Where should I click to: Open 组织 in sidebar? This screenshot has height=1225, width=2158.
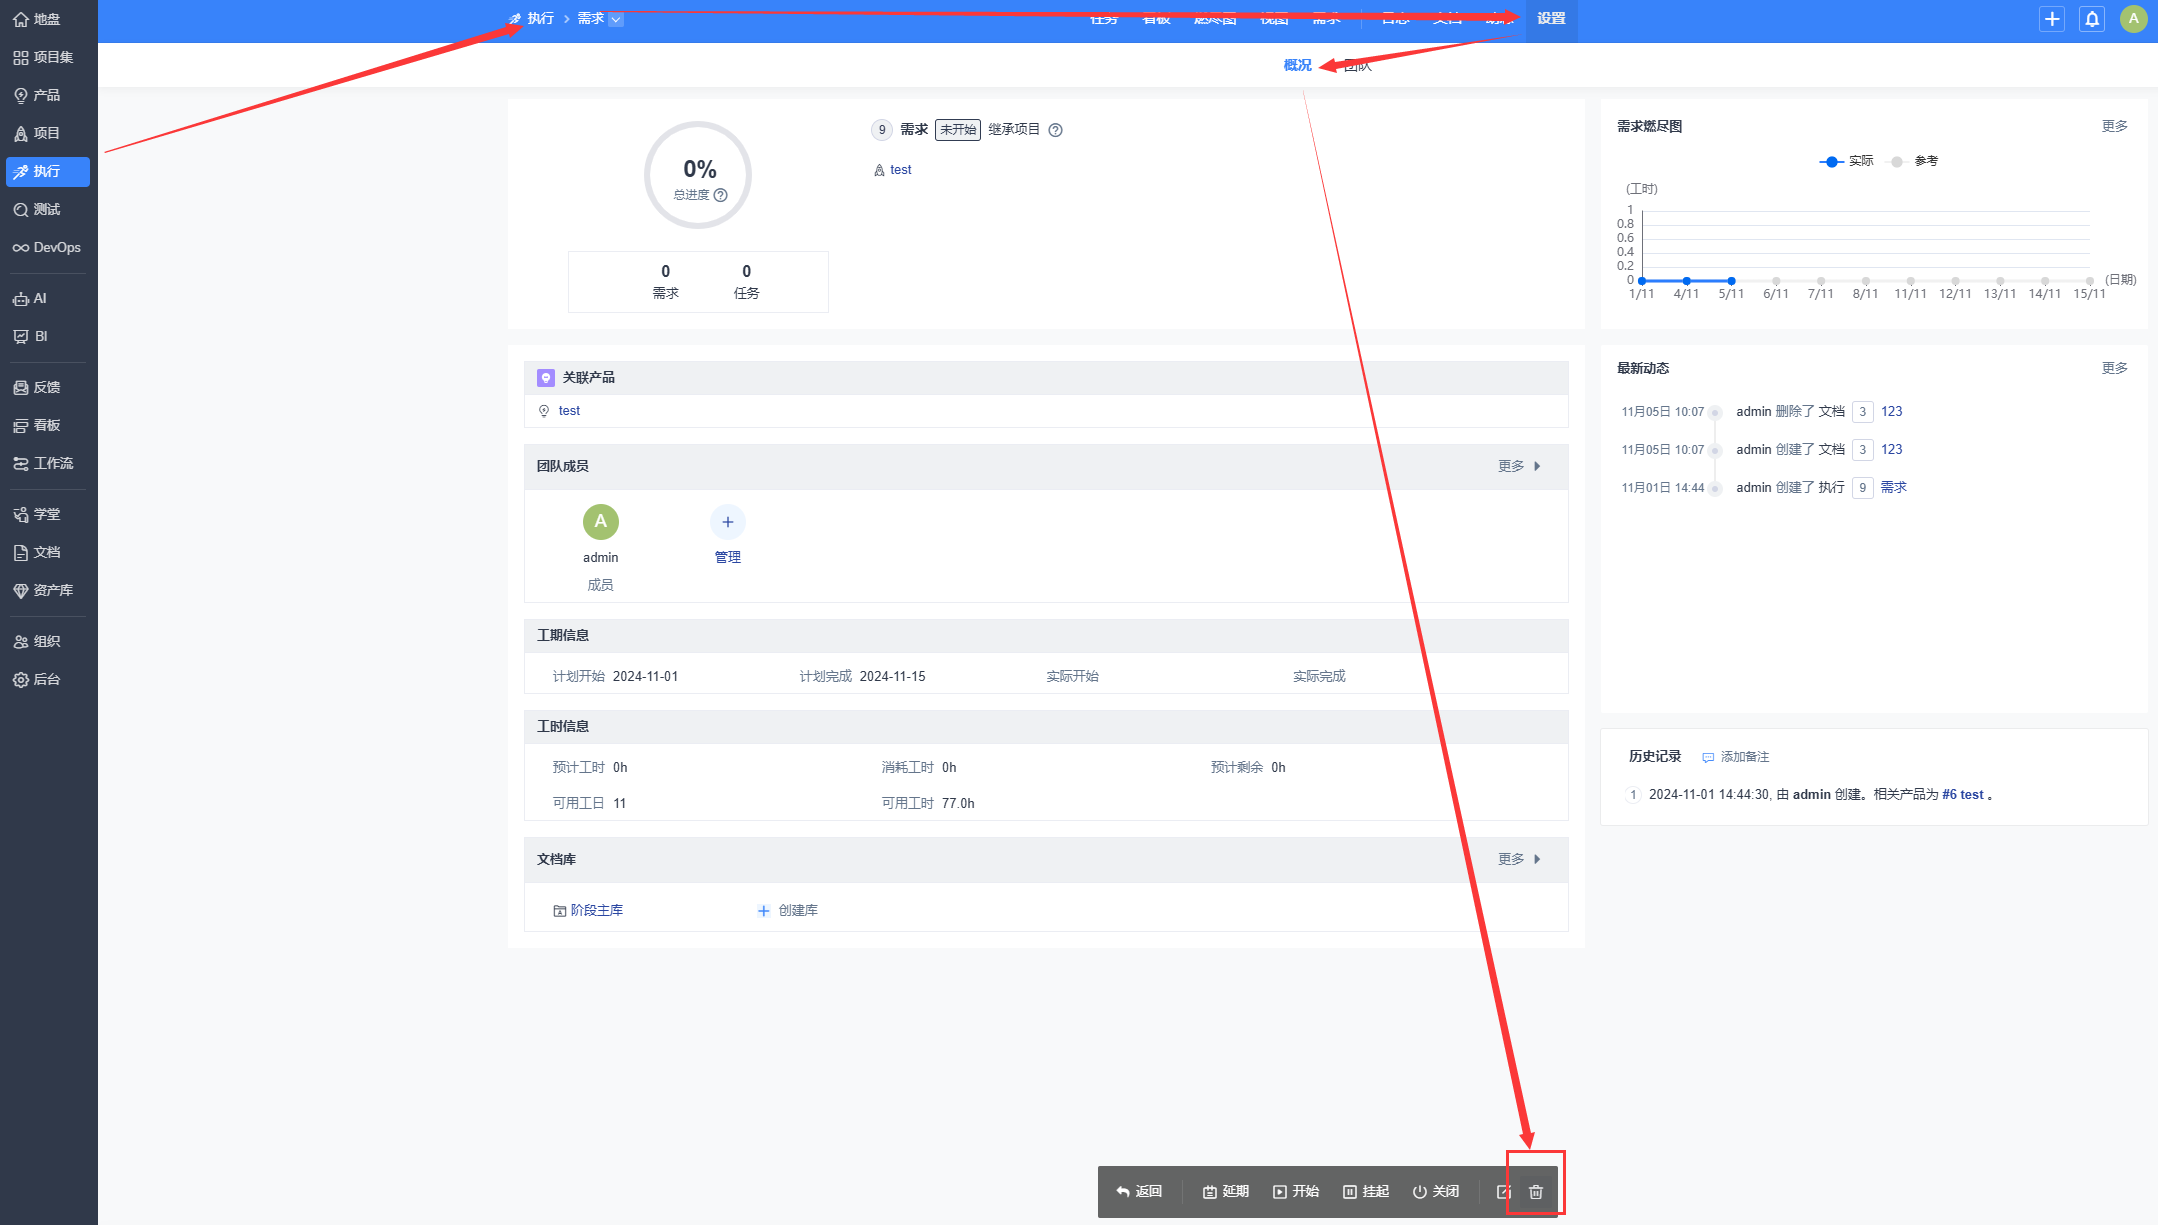37,641
